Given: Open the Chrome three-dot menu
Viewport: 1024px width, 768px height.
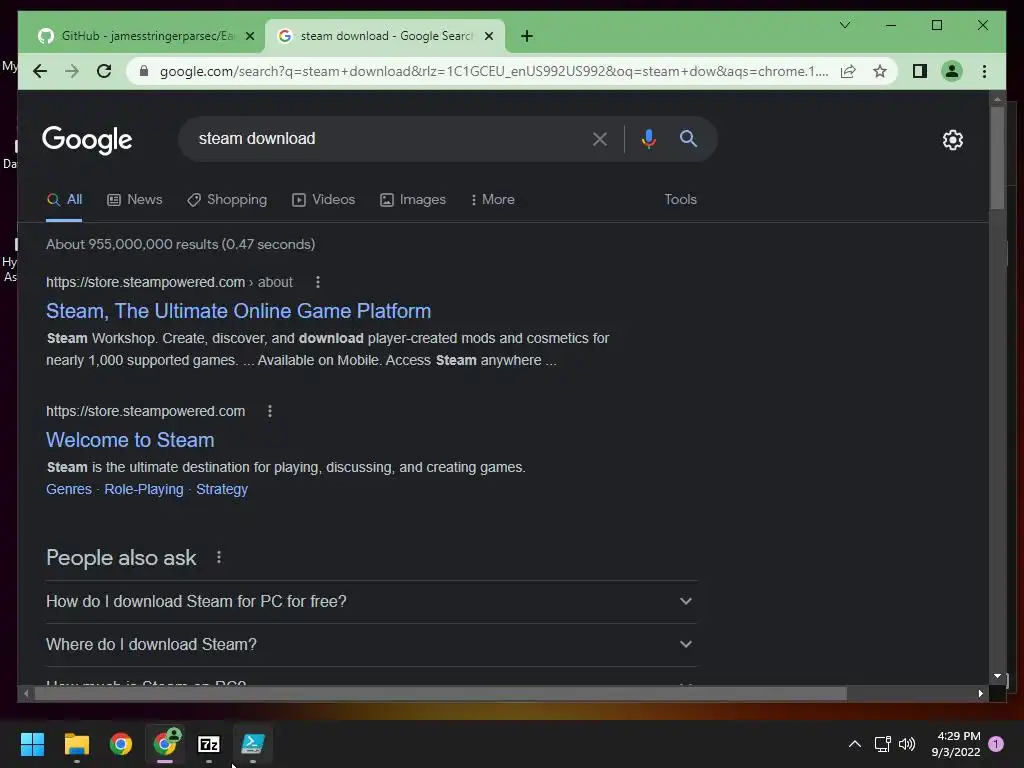Looking at the screenshot, I should 984,71.
